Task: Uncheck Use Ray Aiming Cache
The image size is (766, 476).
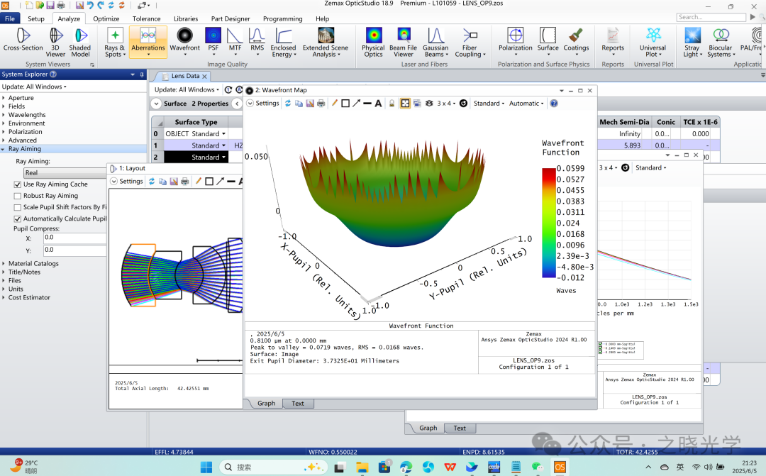Action: click(x=17, y=185)
